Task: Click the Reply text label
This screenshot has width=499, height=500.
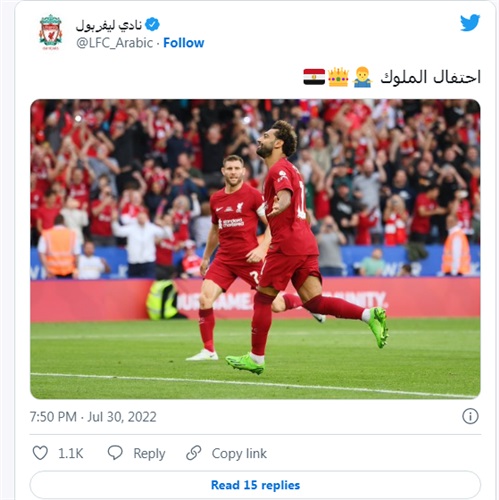Action: (x=149, y=453)
